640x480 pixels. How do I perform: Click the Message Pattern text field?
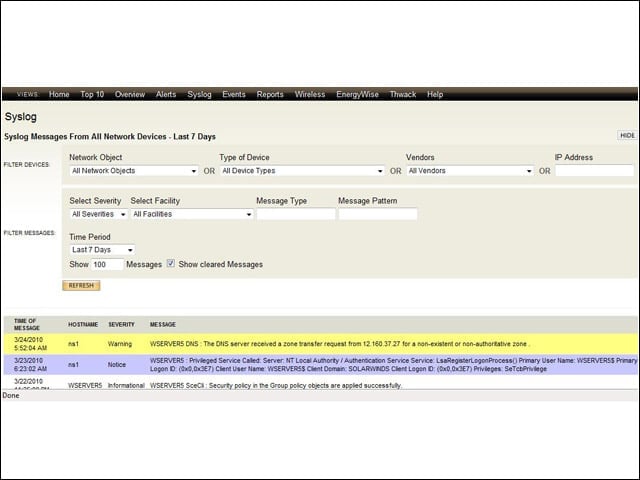(378, 214)
